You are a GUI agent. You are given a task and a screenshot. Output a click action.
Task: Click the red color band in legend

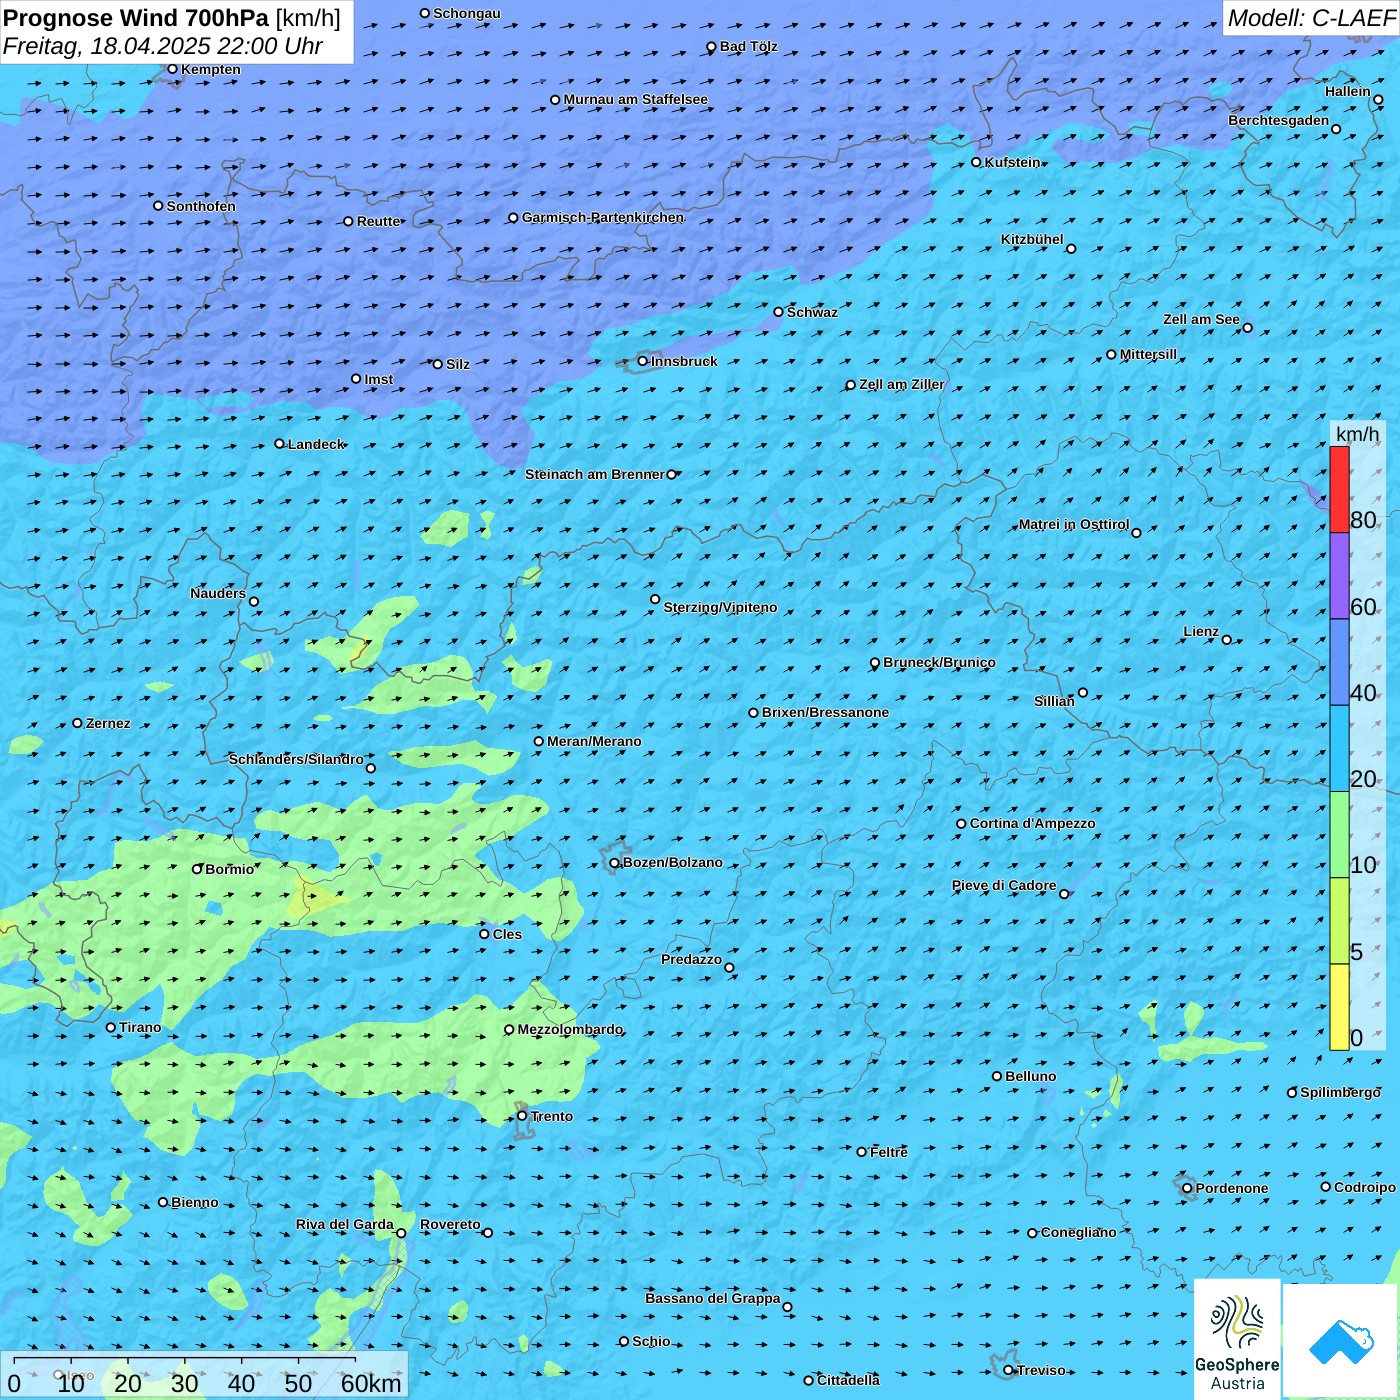click(1339, 489)
